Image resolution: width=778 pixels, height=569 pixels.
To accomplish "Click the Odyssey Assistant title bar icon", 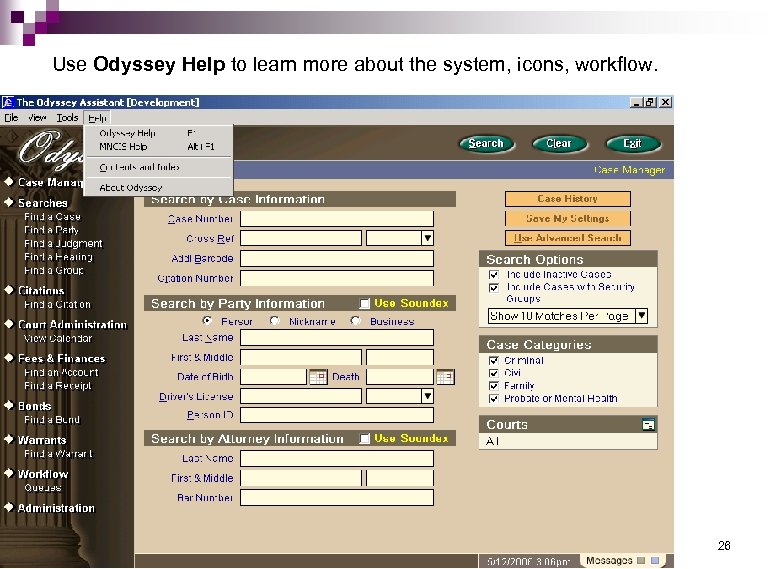I will click(8, 102).
